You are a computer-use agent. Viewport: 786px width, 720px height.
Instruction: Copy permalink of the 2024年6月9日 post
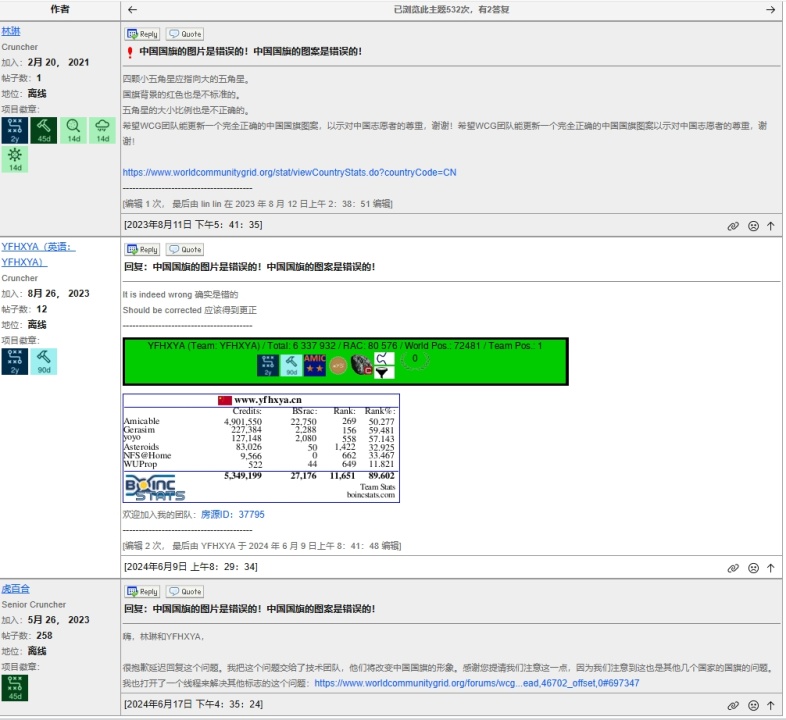[x=733, y=568]
